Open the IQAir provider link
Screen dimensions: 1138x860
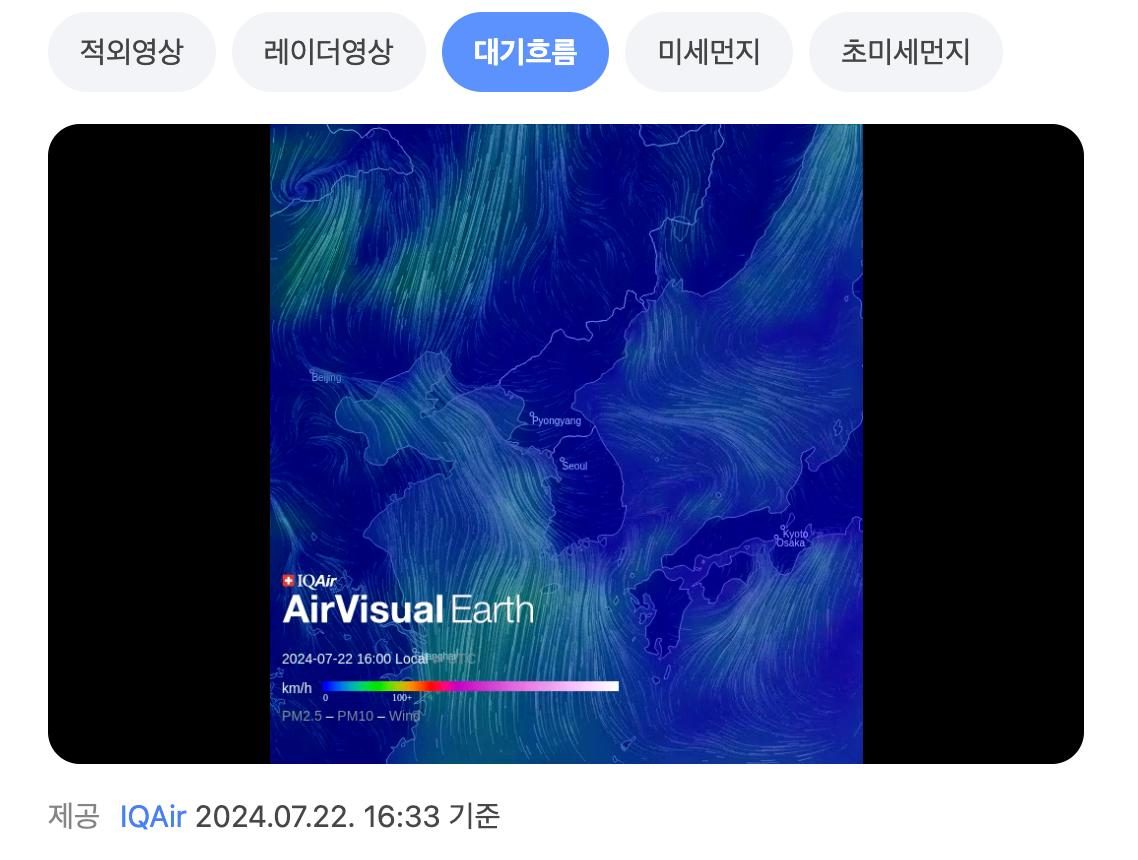coord(153,817)
